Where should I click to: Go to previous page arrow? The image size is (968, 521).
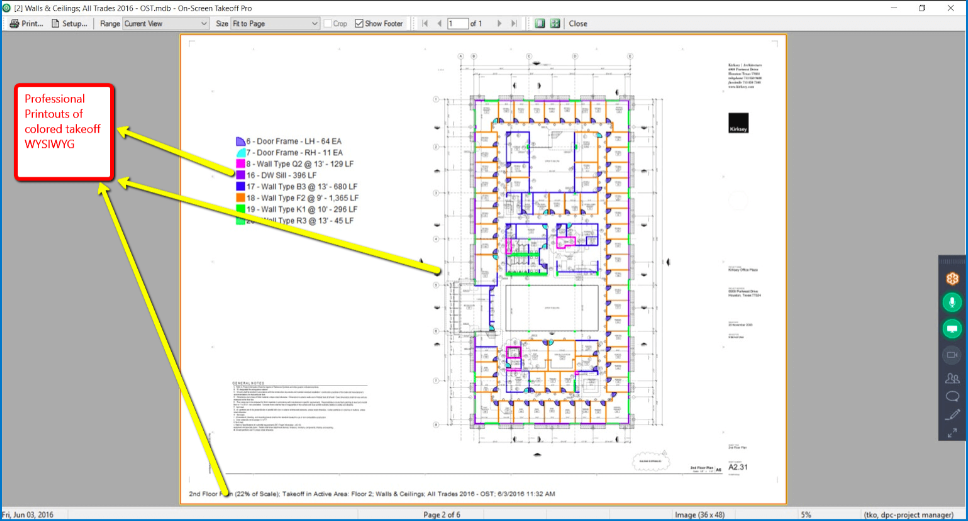(x=440, y=23)
